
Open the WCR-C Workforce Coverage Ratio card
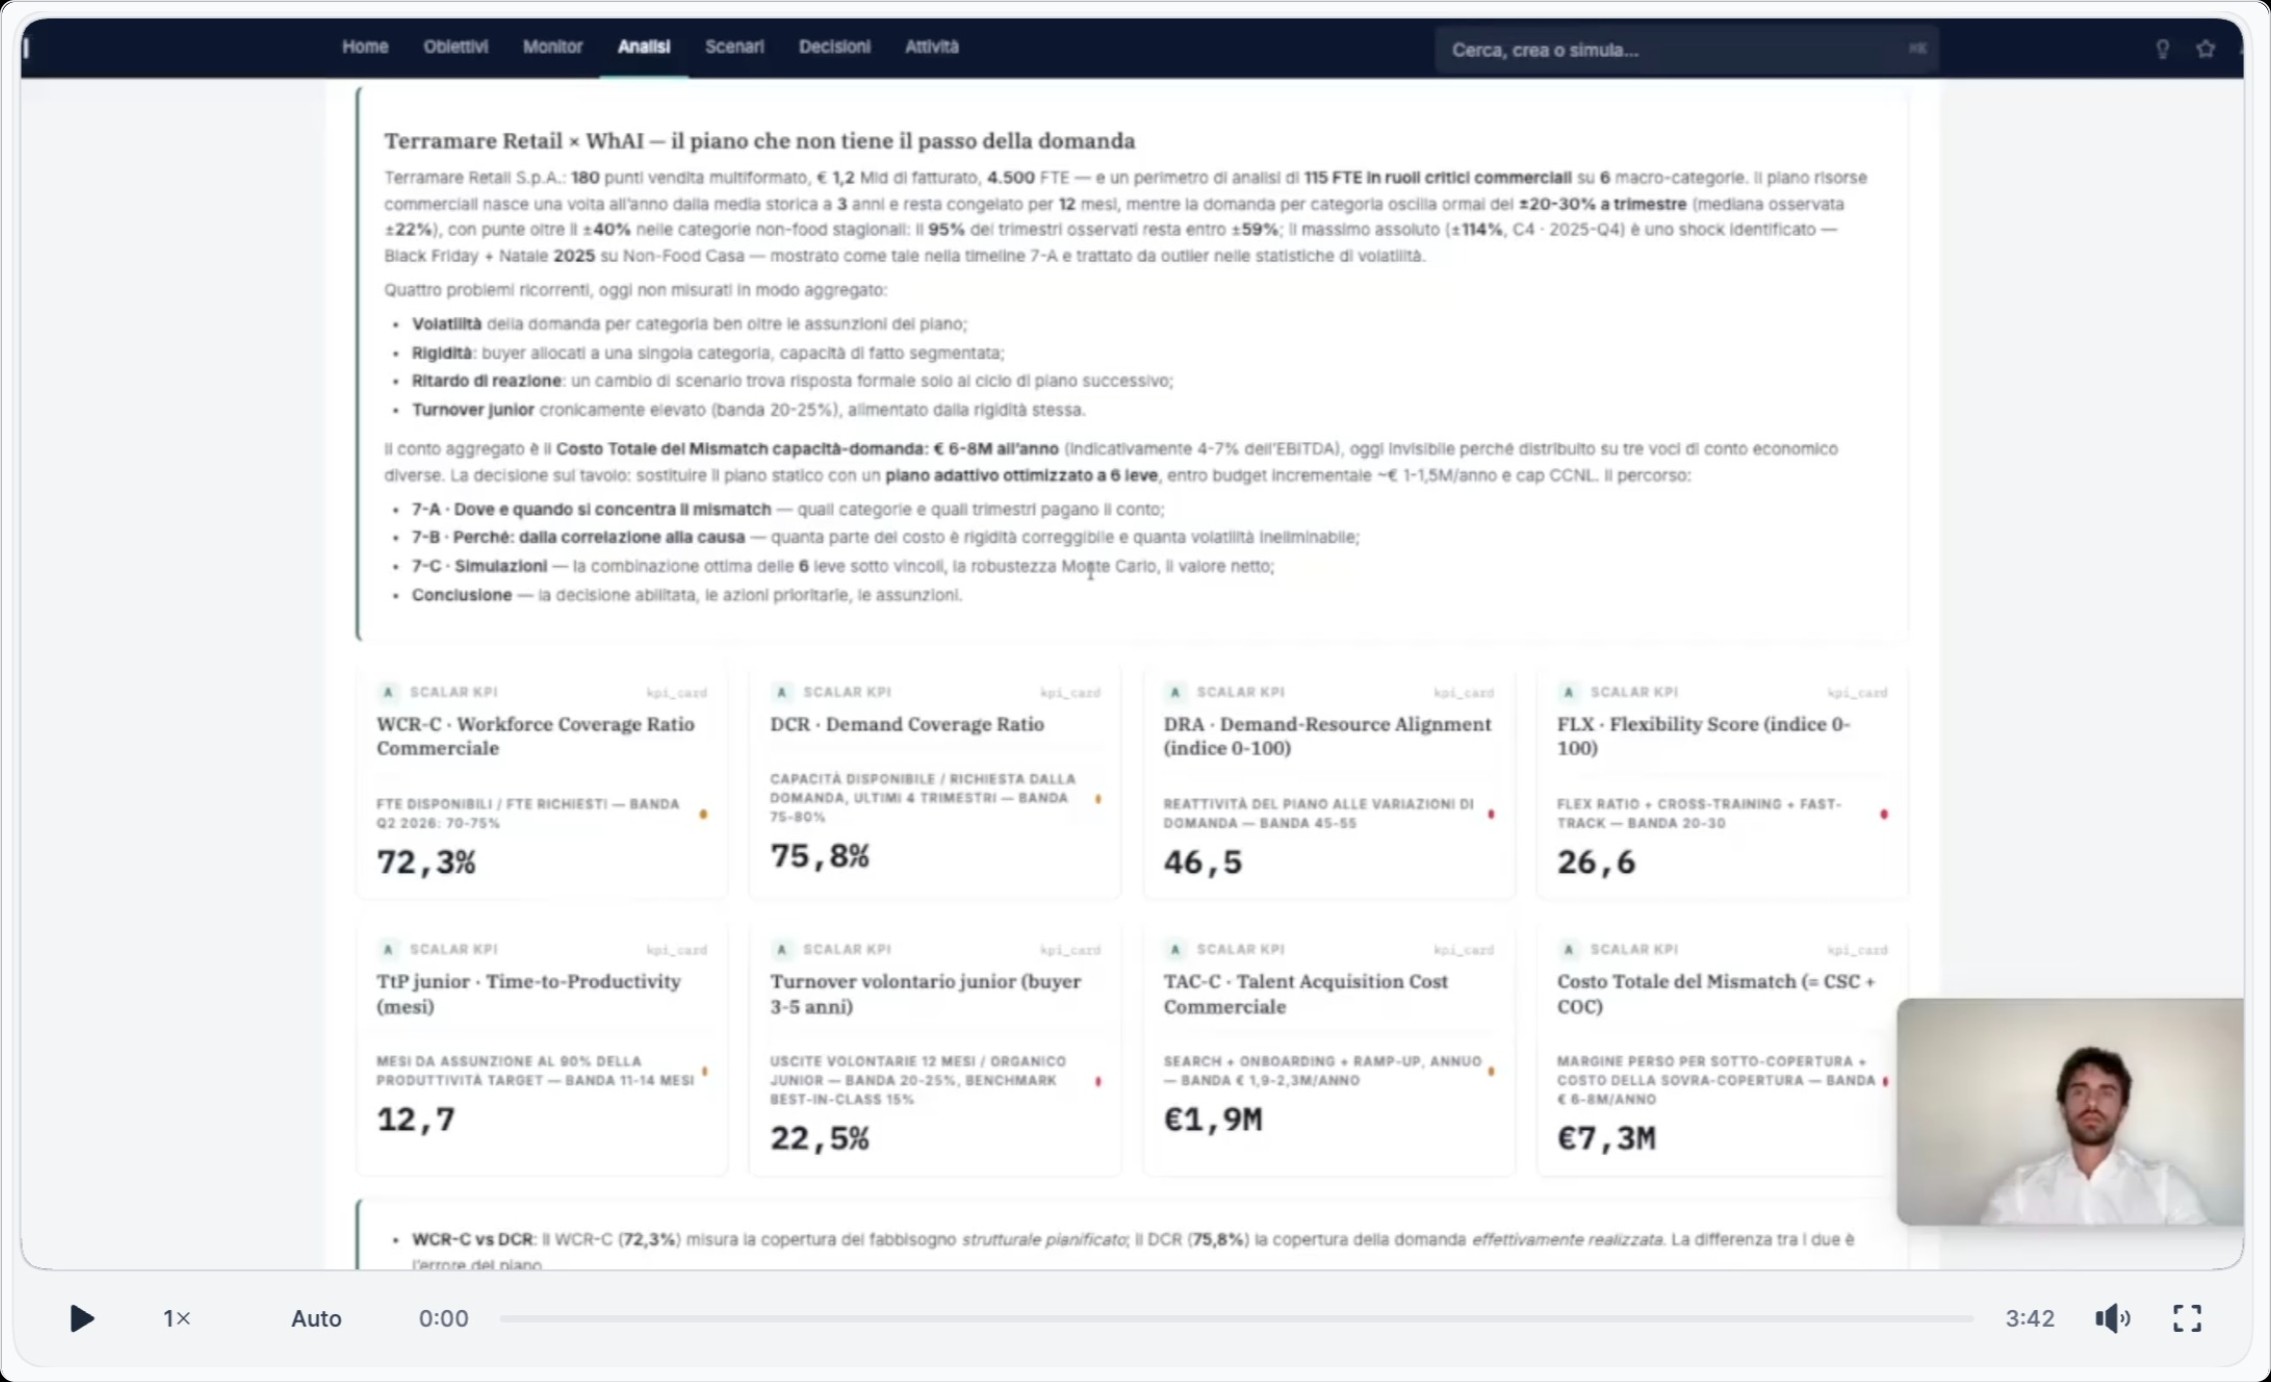pyautogui.click(x=542, y=783)
